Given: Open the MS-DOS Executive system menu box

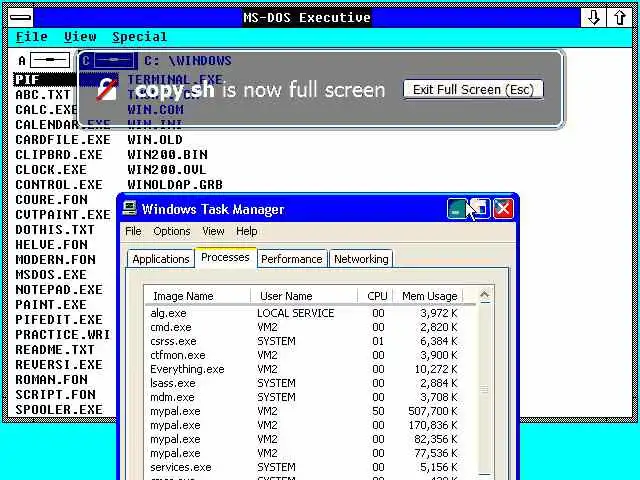Looking at the screenshot, I should point(20,18).
